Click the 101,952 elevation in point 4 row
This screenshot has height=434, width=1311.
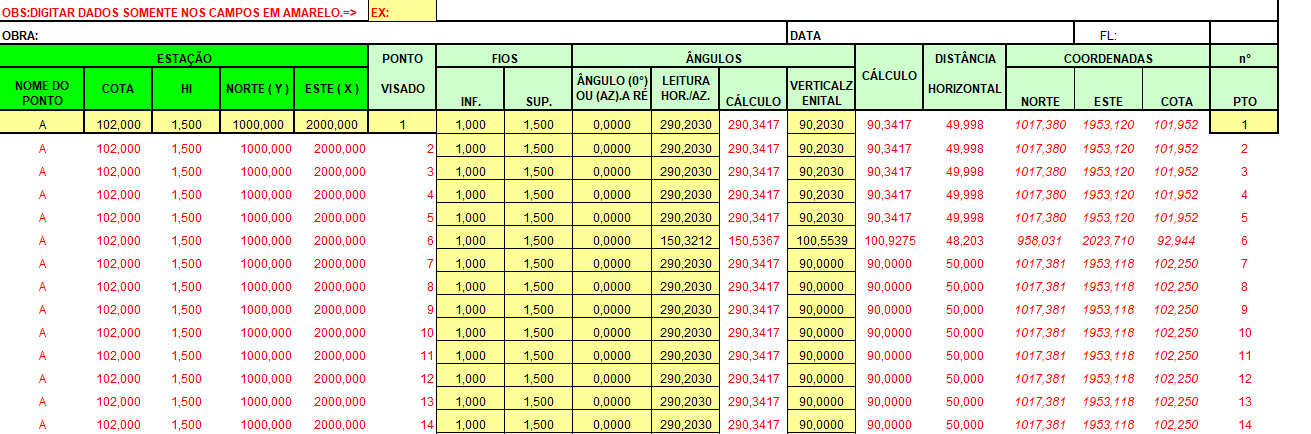coord(1176,195)
